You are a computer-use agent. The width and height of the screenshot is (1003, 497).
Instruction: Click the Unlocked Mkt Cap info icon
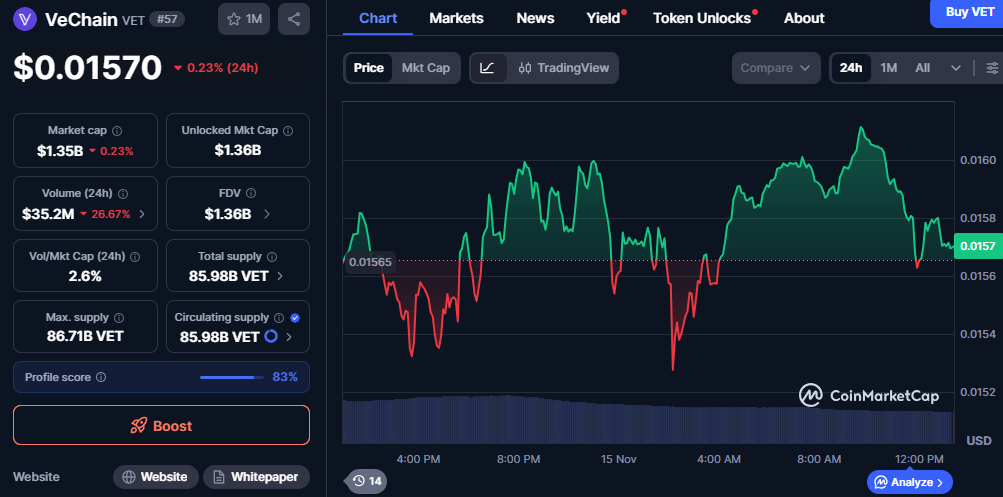click(288, 130)
